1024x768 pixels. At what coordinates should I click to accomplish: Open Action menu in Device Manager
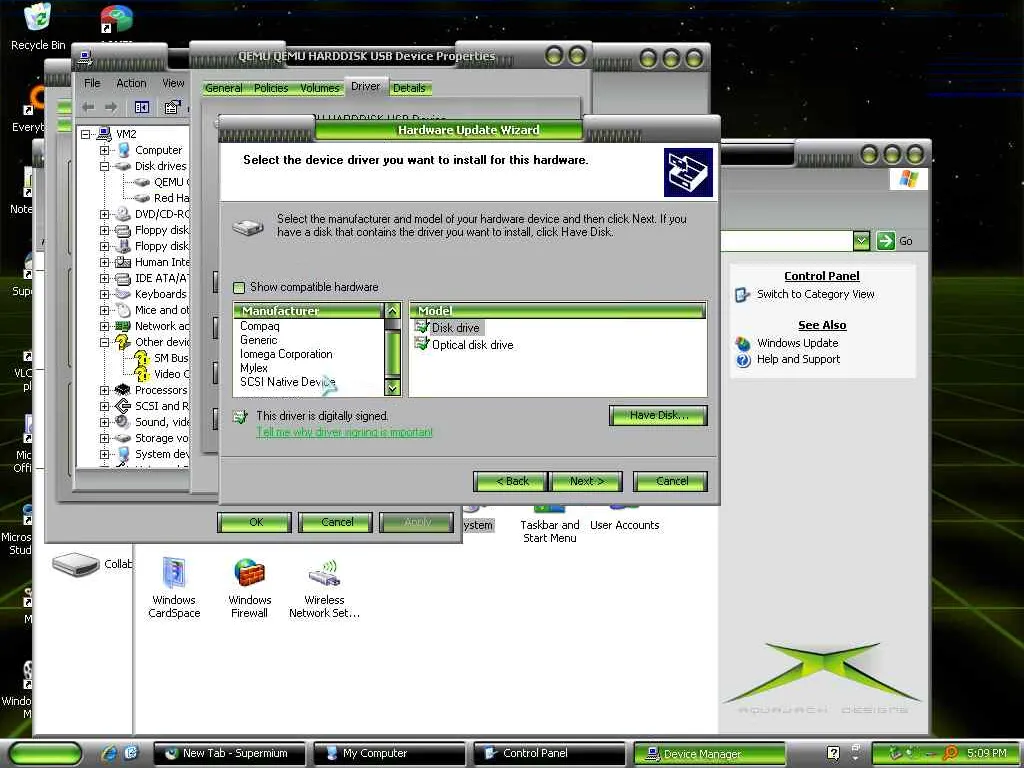[131, 83]
